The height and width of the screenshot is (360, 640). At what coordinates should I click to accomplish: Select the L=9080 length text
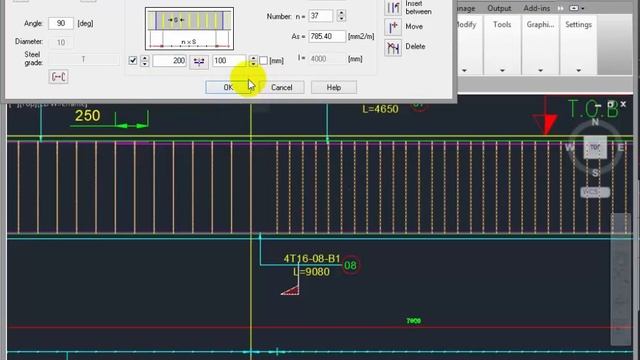[311, 272]
